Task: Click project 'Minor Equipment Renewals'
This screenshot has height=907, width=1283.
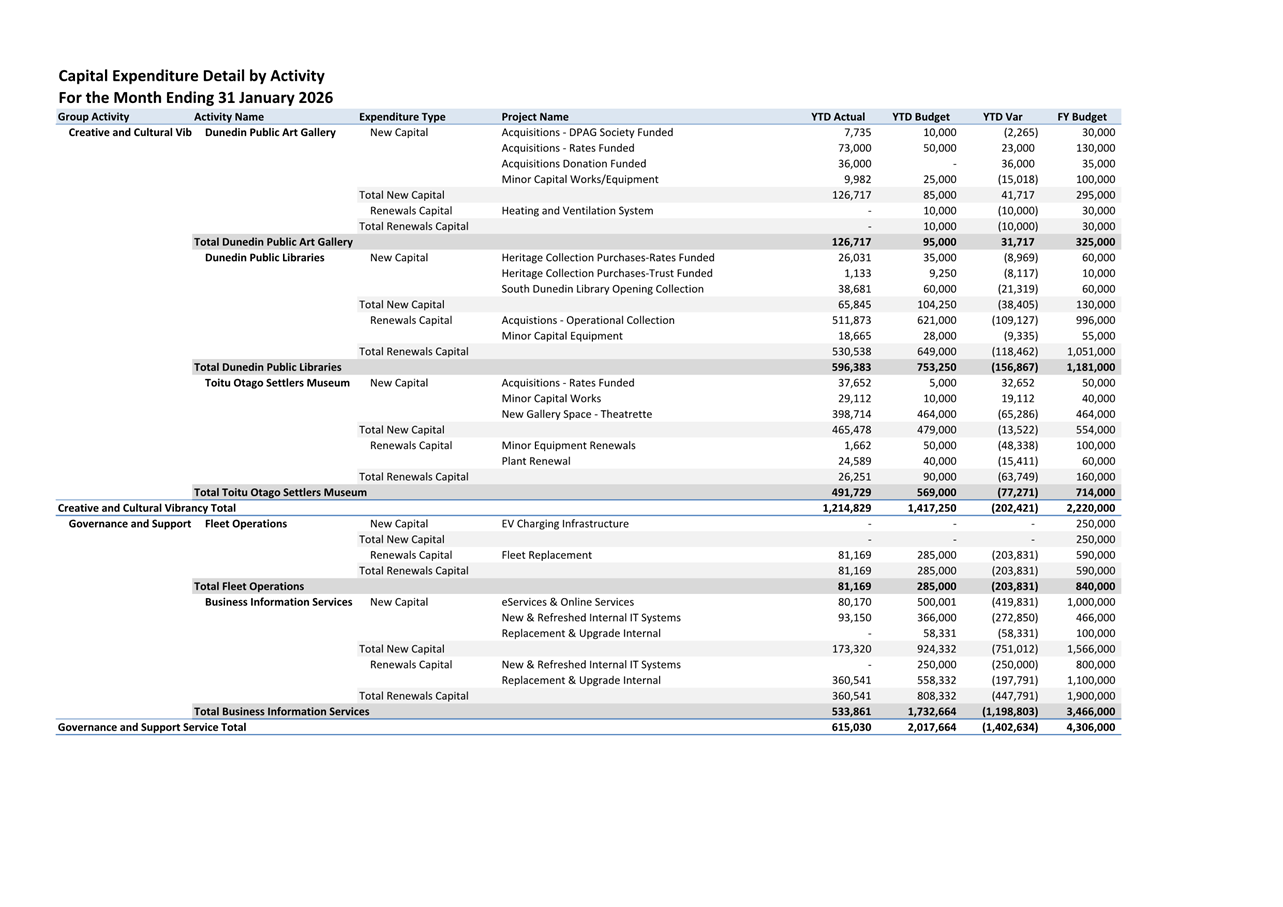Action: coord(568,446)
